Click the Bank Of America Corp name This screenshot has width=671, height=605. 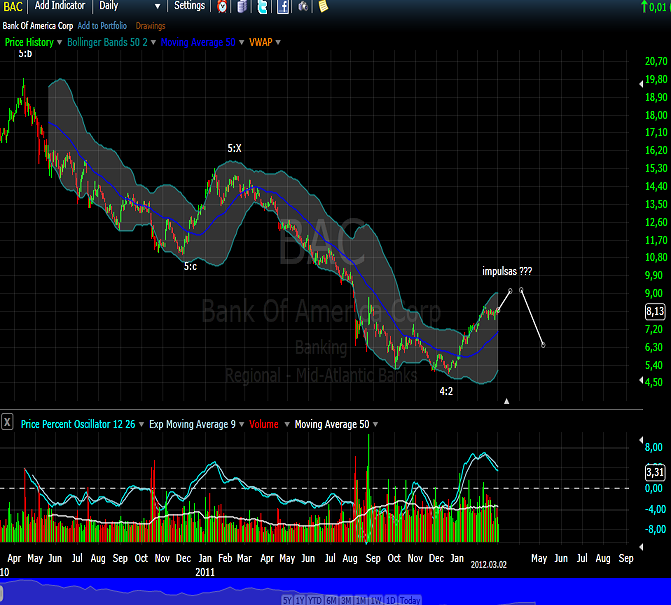point(38,26)
